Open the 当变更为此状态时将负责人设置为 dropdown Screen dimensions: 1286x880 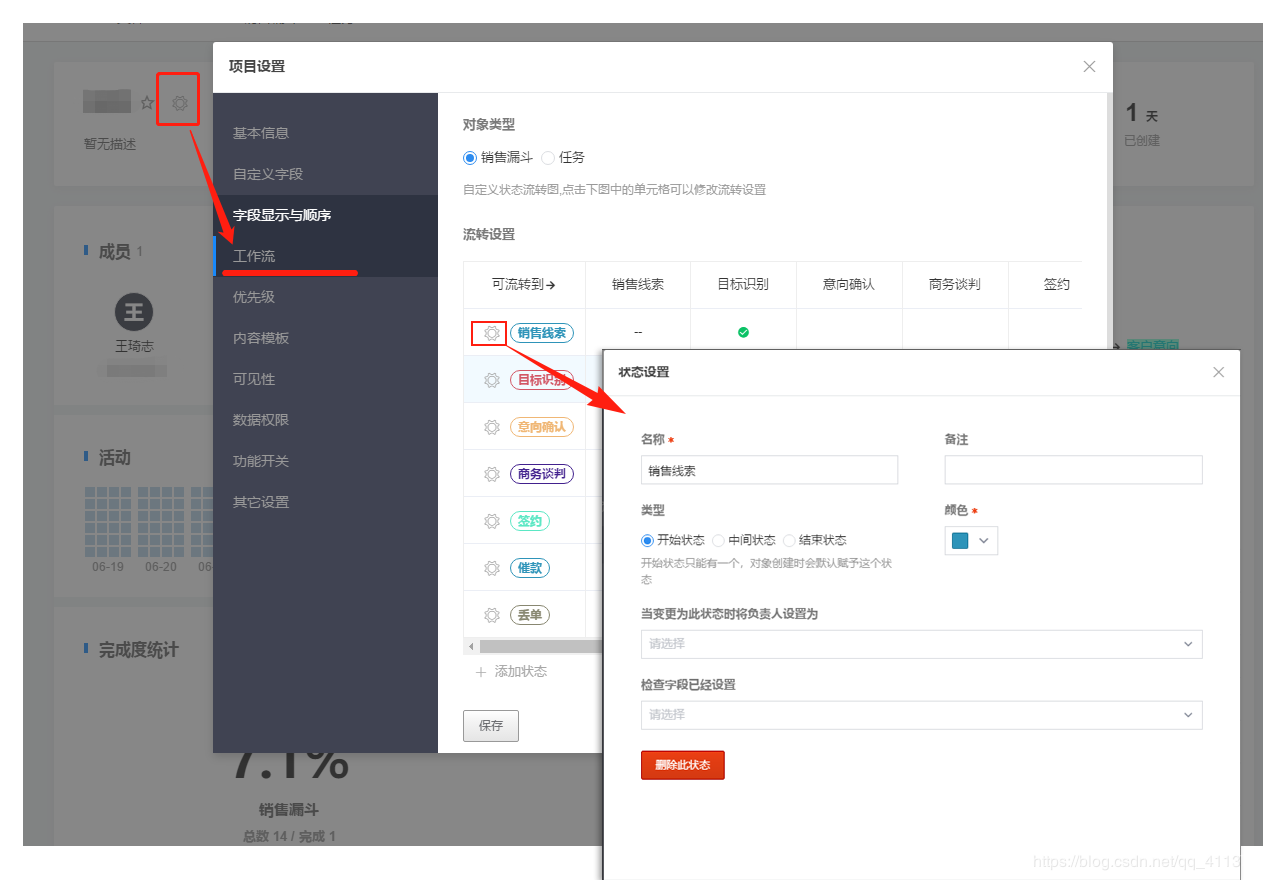[921, 644]
